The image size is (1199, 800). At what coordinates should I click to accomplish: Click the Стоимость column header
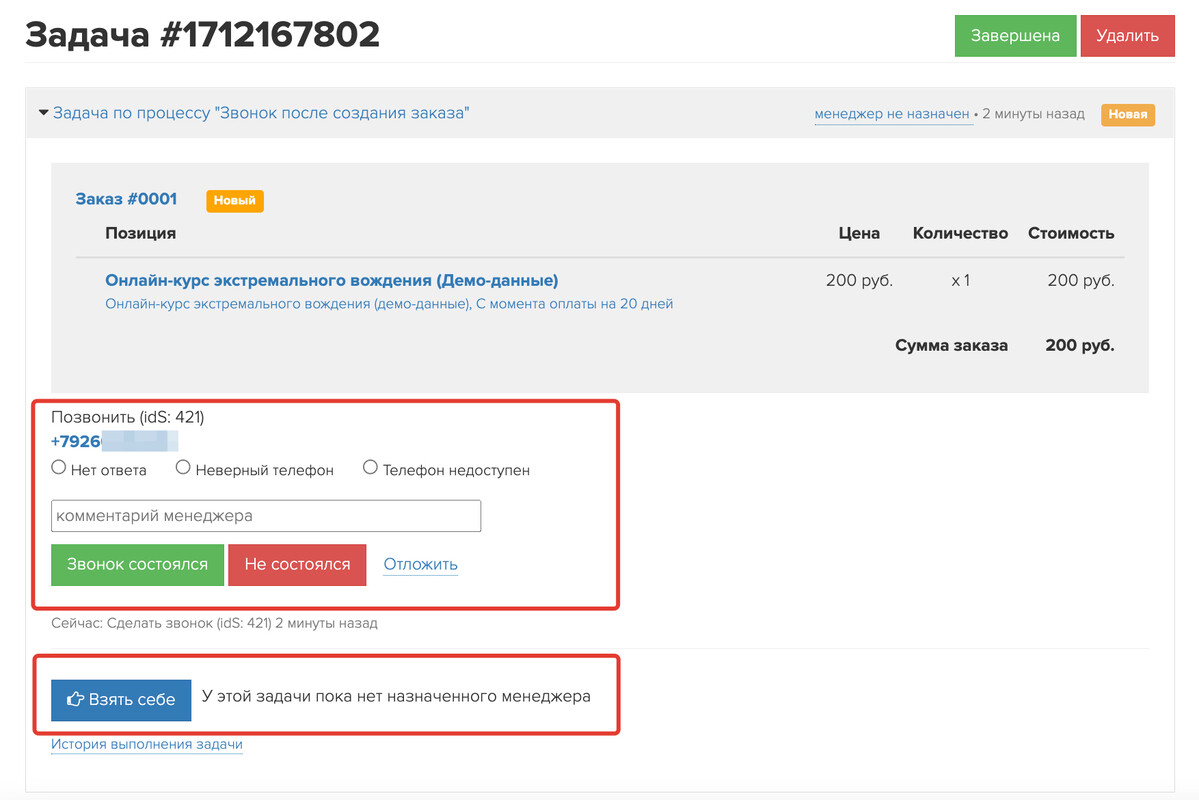point(1071,233)
